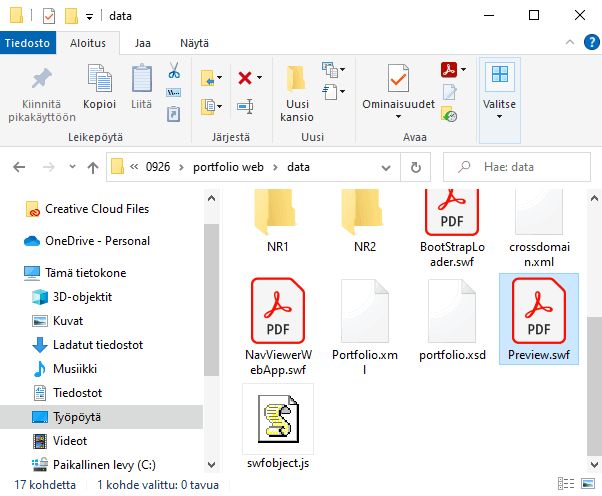Go up one folder level

click(93, 167)
